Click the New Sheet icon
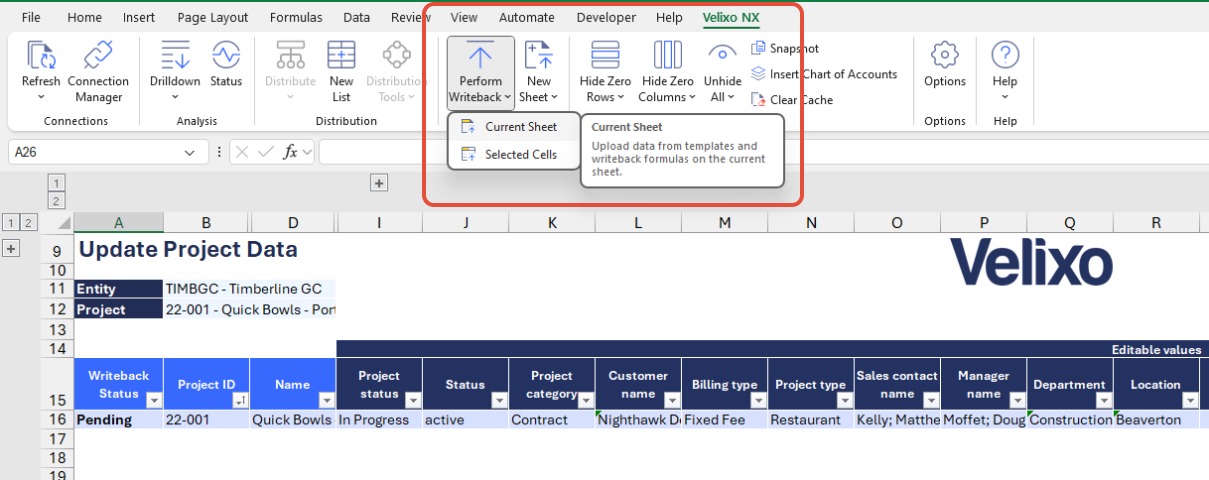Image resolution: width=1209 pixels, height=480 pixels. [539, 55]
